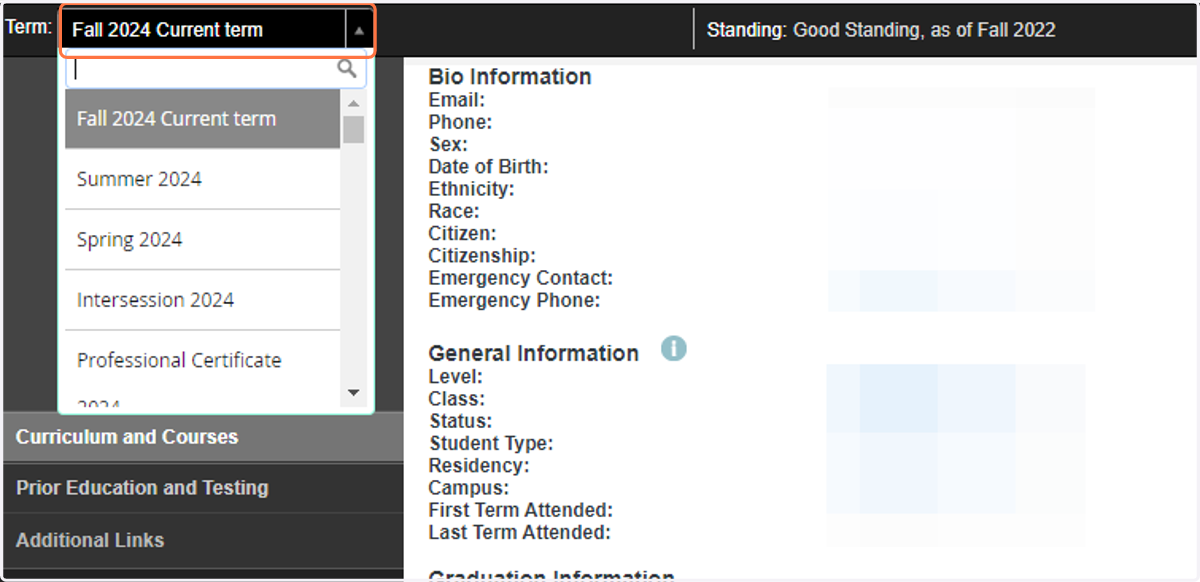Click the Citizen: label
Screen dimensions: 1200x582
point(463,234)
